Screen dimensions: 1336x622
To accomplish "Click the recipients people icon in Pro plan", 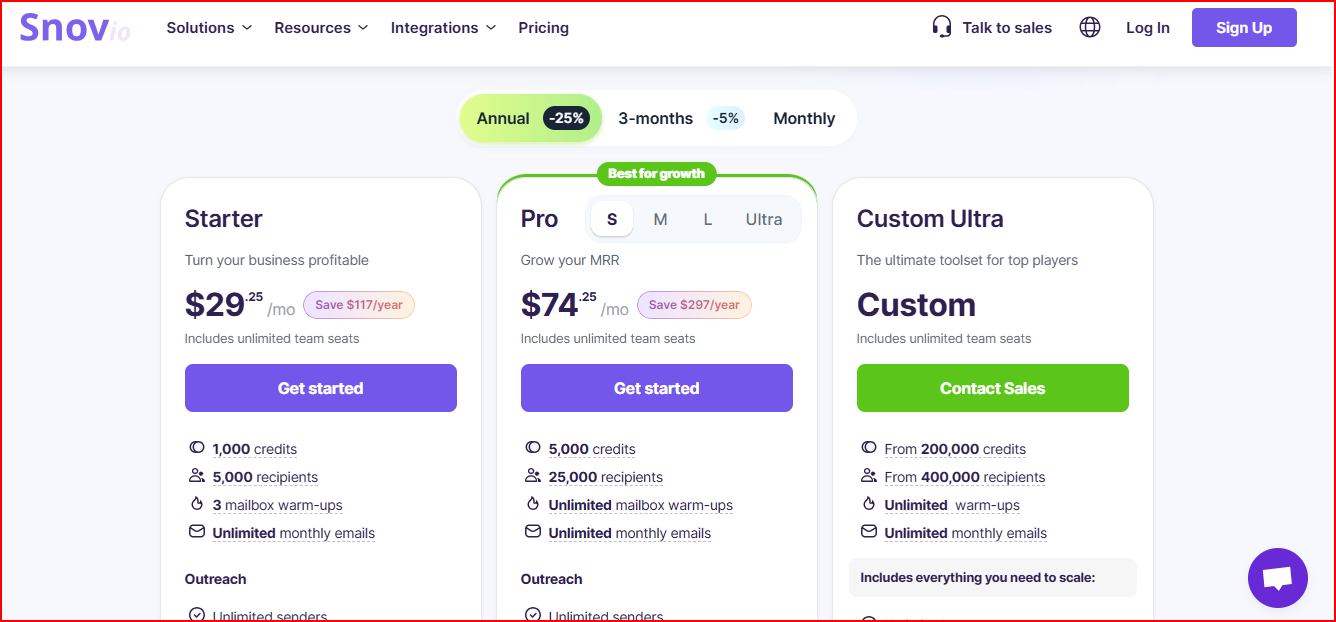I will (x=533, y=476).
